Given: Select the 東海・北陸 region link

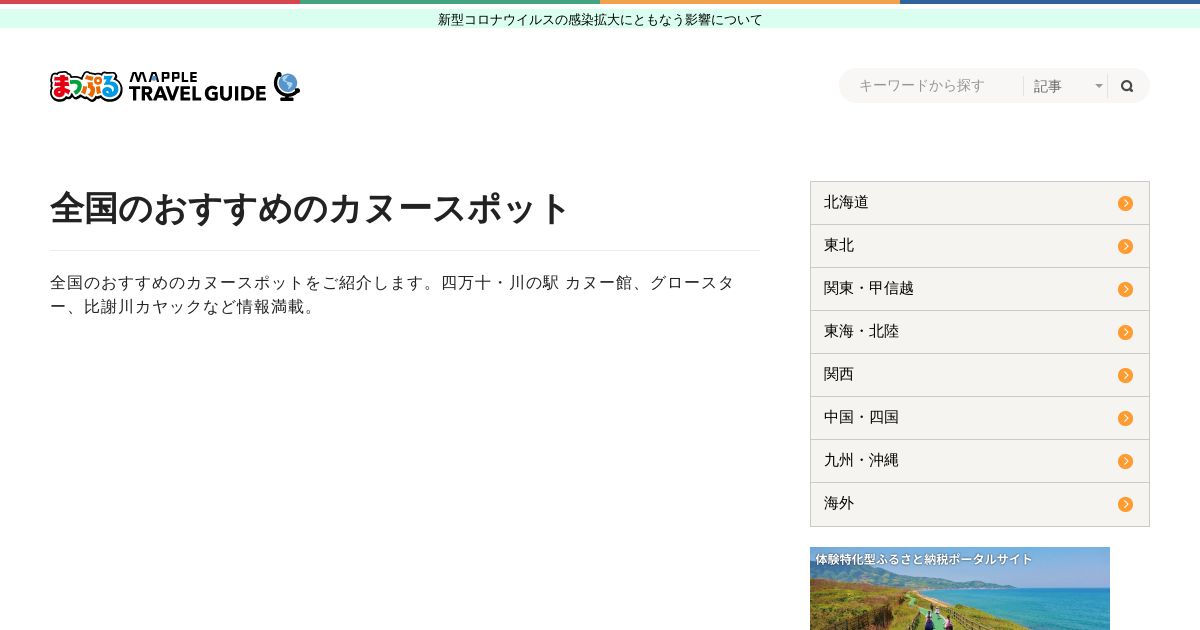Looking at the screenshot, I should [980, 332].
